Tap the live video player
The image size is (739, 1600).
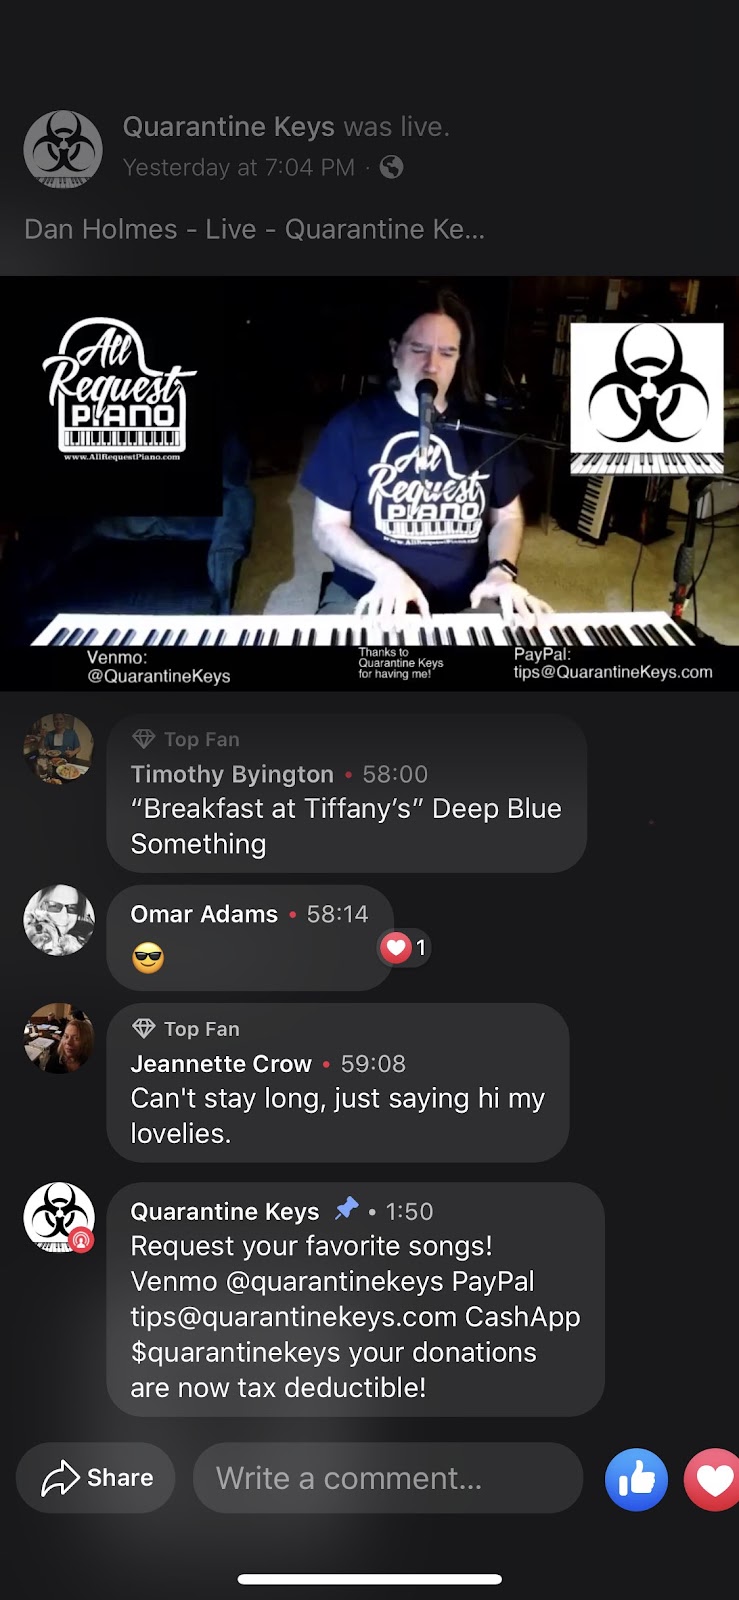click(369, 483)
